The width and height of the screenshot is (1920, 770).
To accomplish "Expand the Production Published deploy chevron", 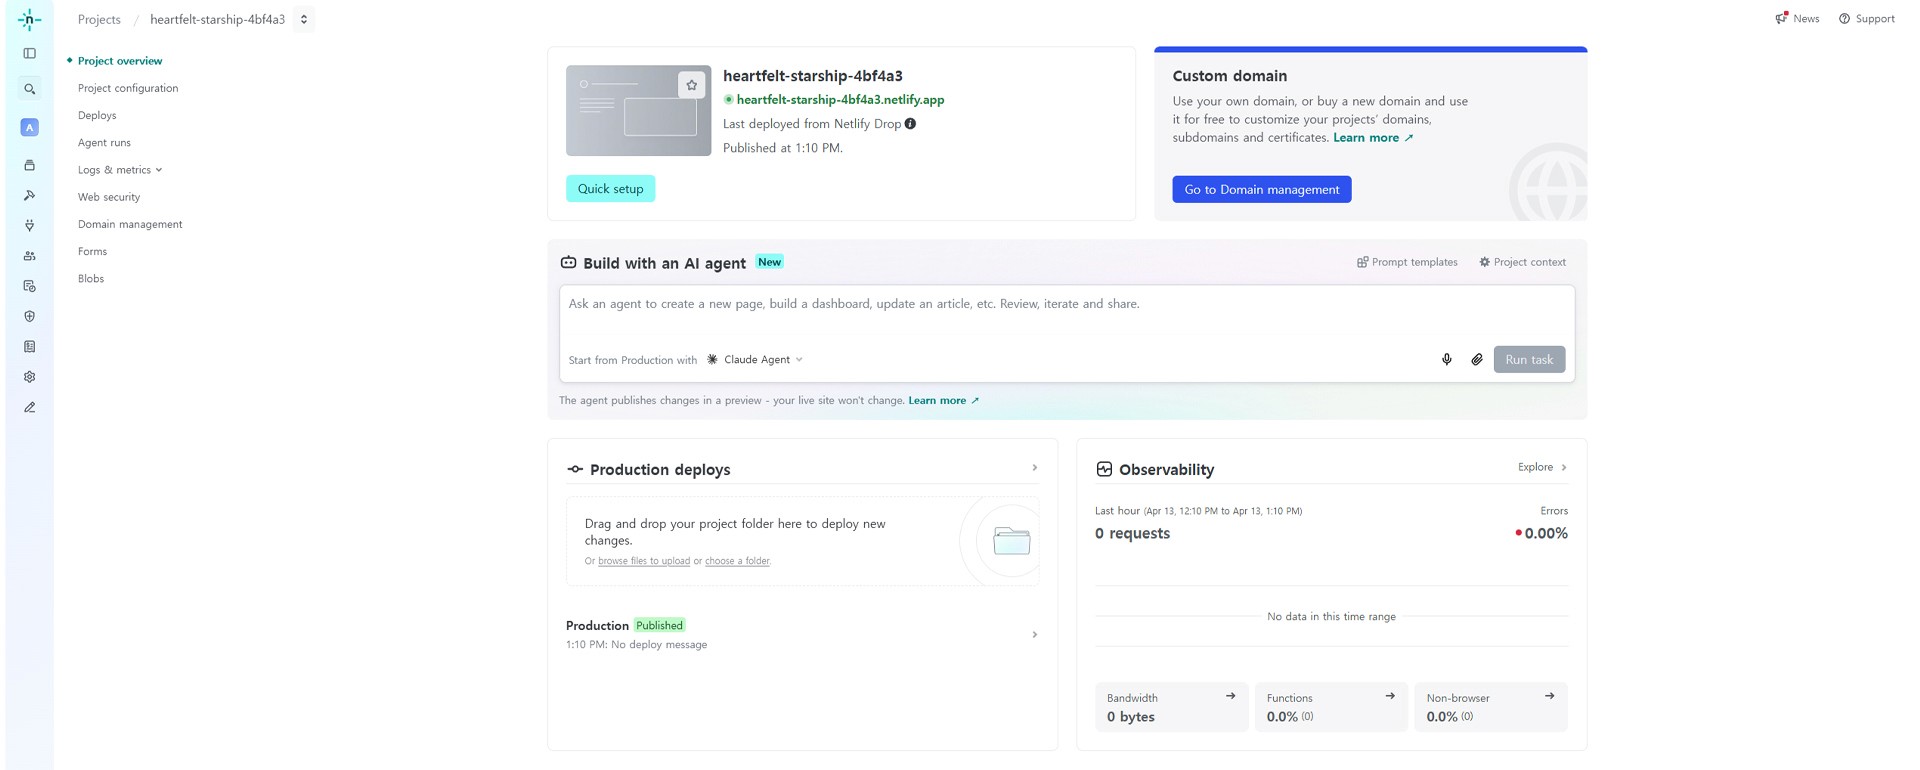I will click(x=1034, y=635).
